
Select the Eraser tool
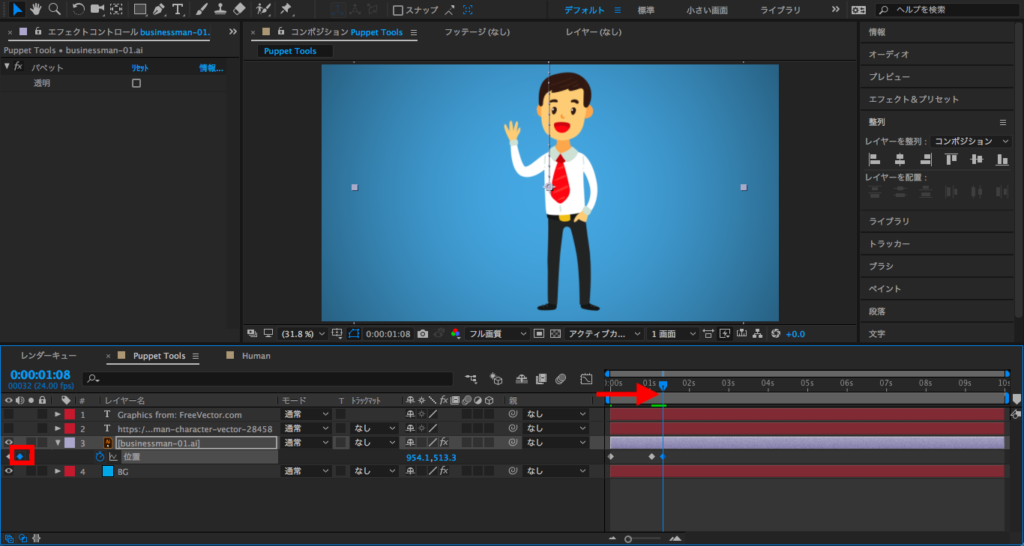point(238,9)
